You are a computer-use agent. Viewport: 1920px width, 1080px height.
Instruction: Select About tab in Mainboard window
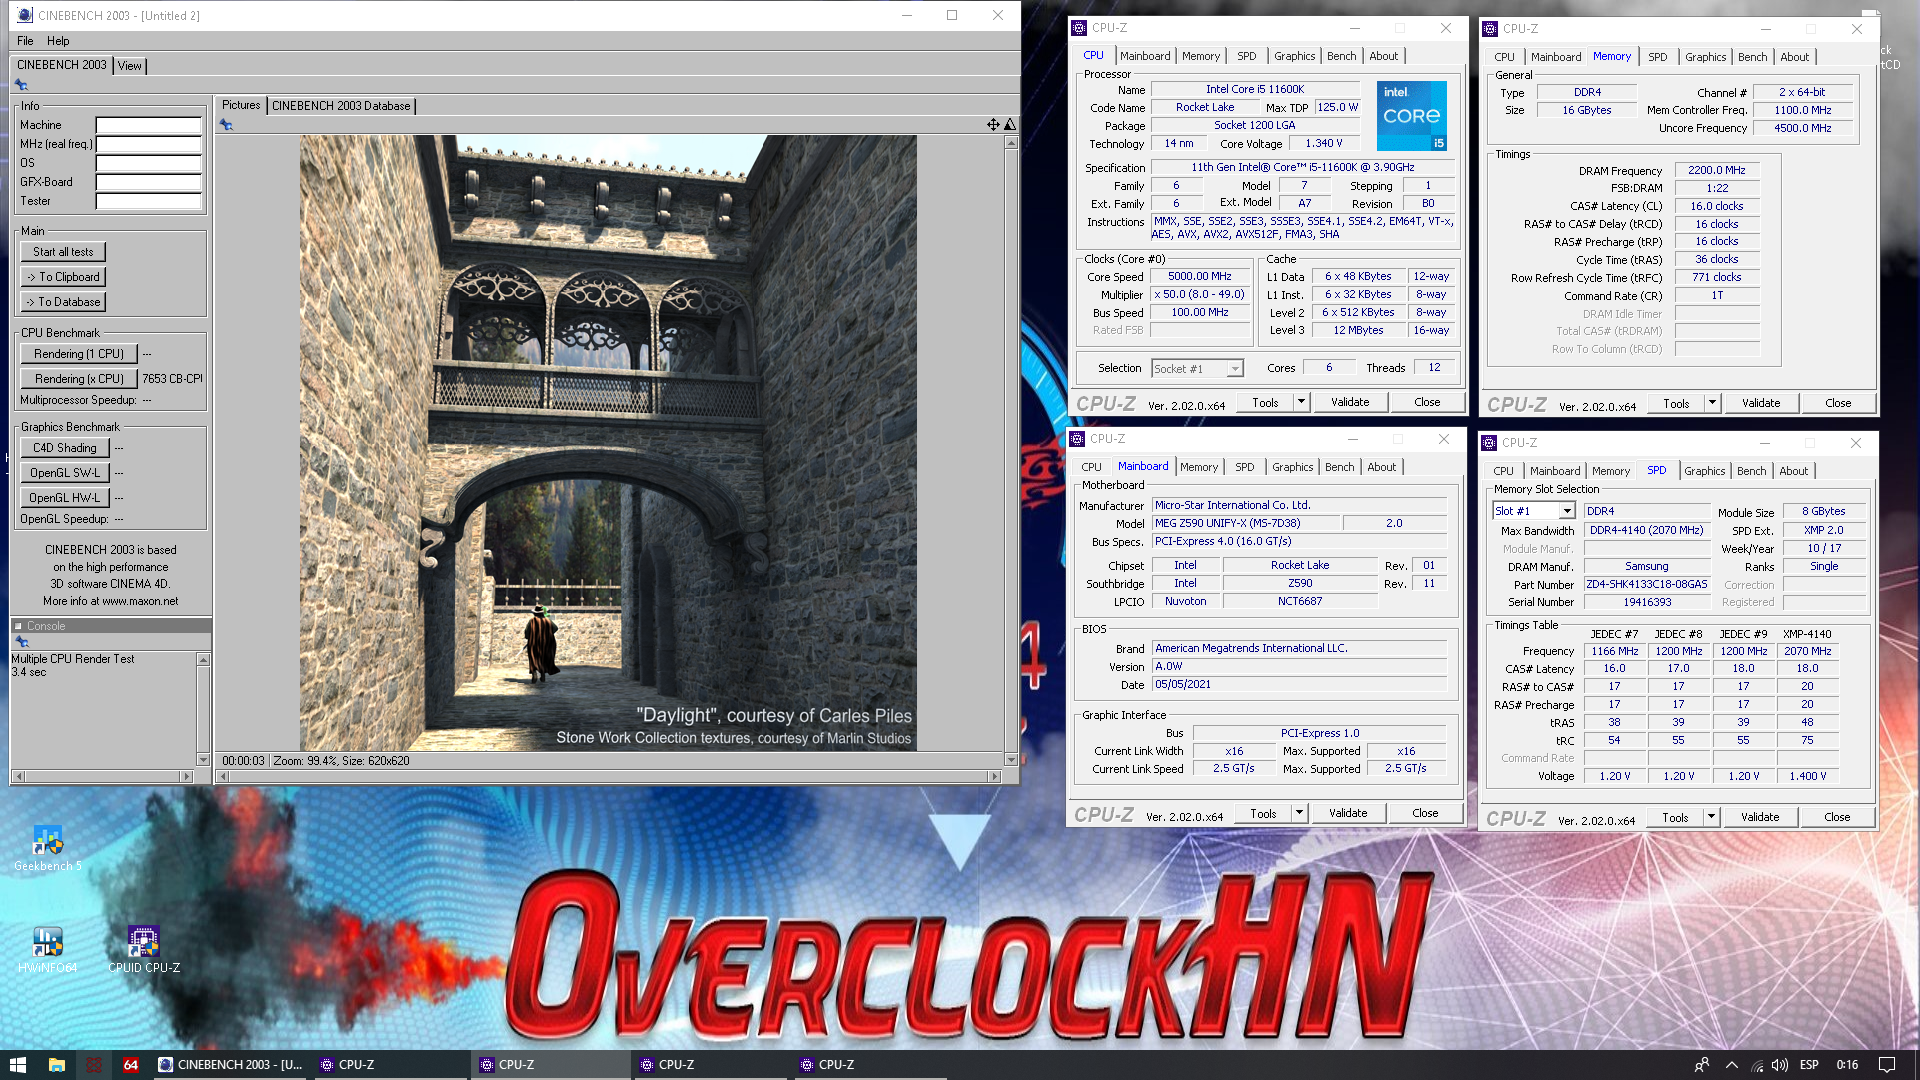pyautogui.click(x=1382, y=467)
